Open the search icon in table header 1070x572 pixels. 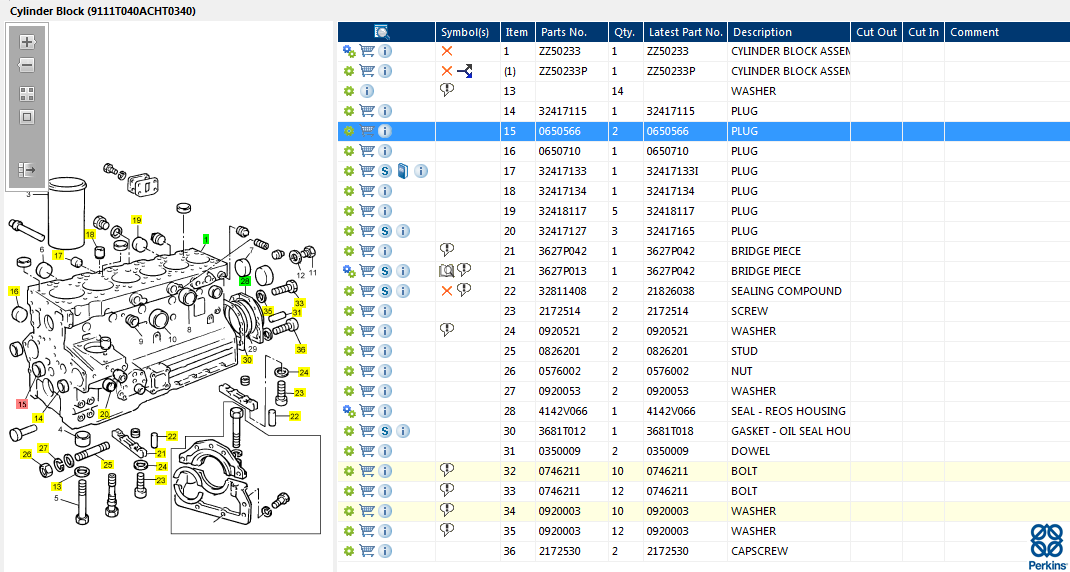point(382,32)
